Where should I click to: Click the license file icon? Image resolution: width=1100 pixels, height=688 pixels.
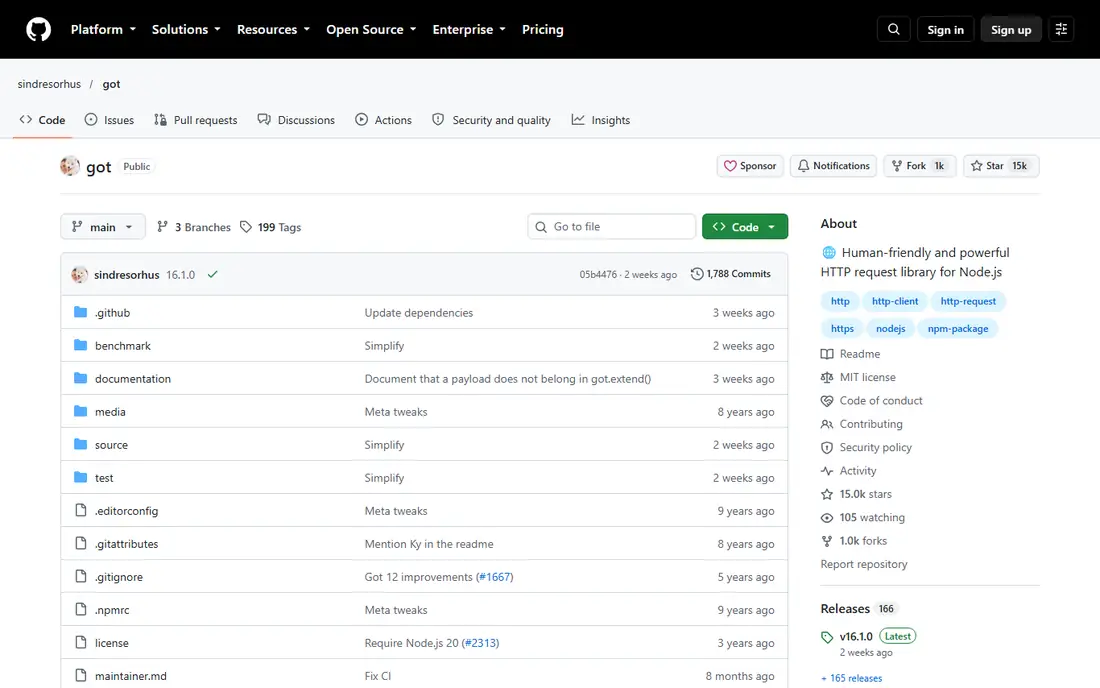pyautogui.click(x=81, y=642)
